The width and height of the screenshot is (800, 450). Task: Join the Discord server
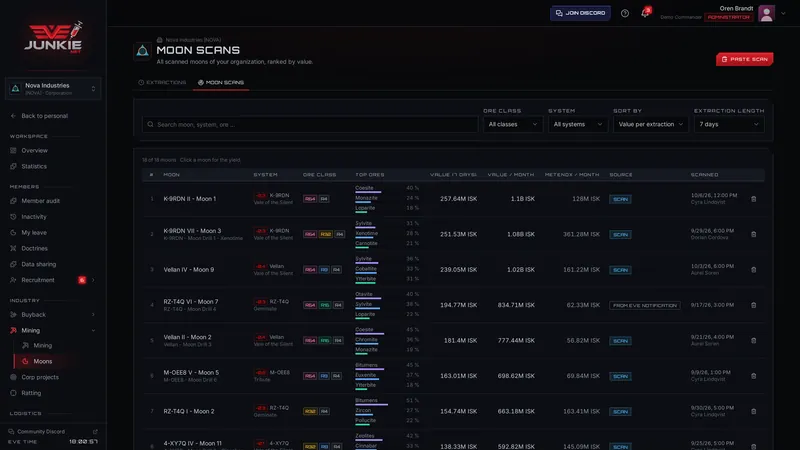[x=580, y=13]
